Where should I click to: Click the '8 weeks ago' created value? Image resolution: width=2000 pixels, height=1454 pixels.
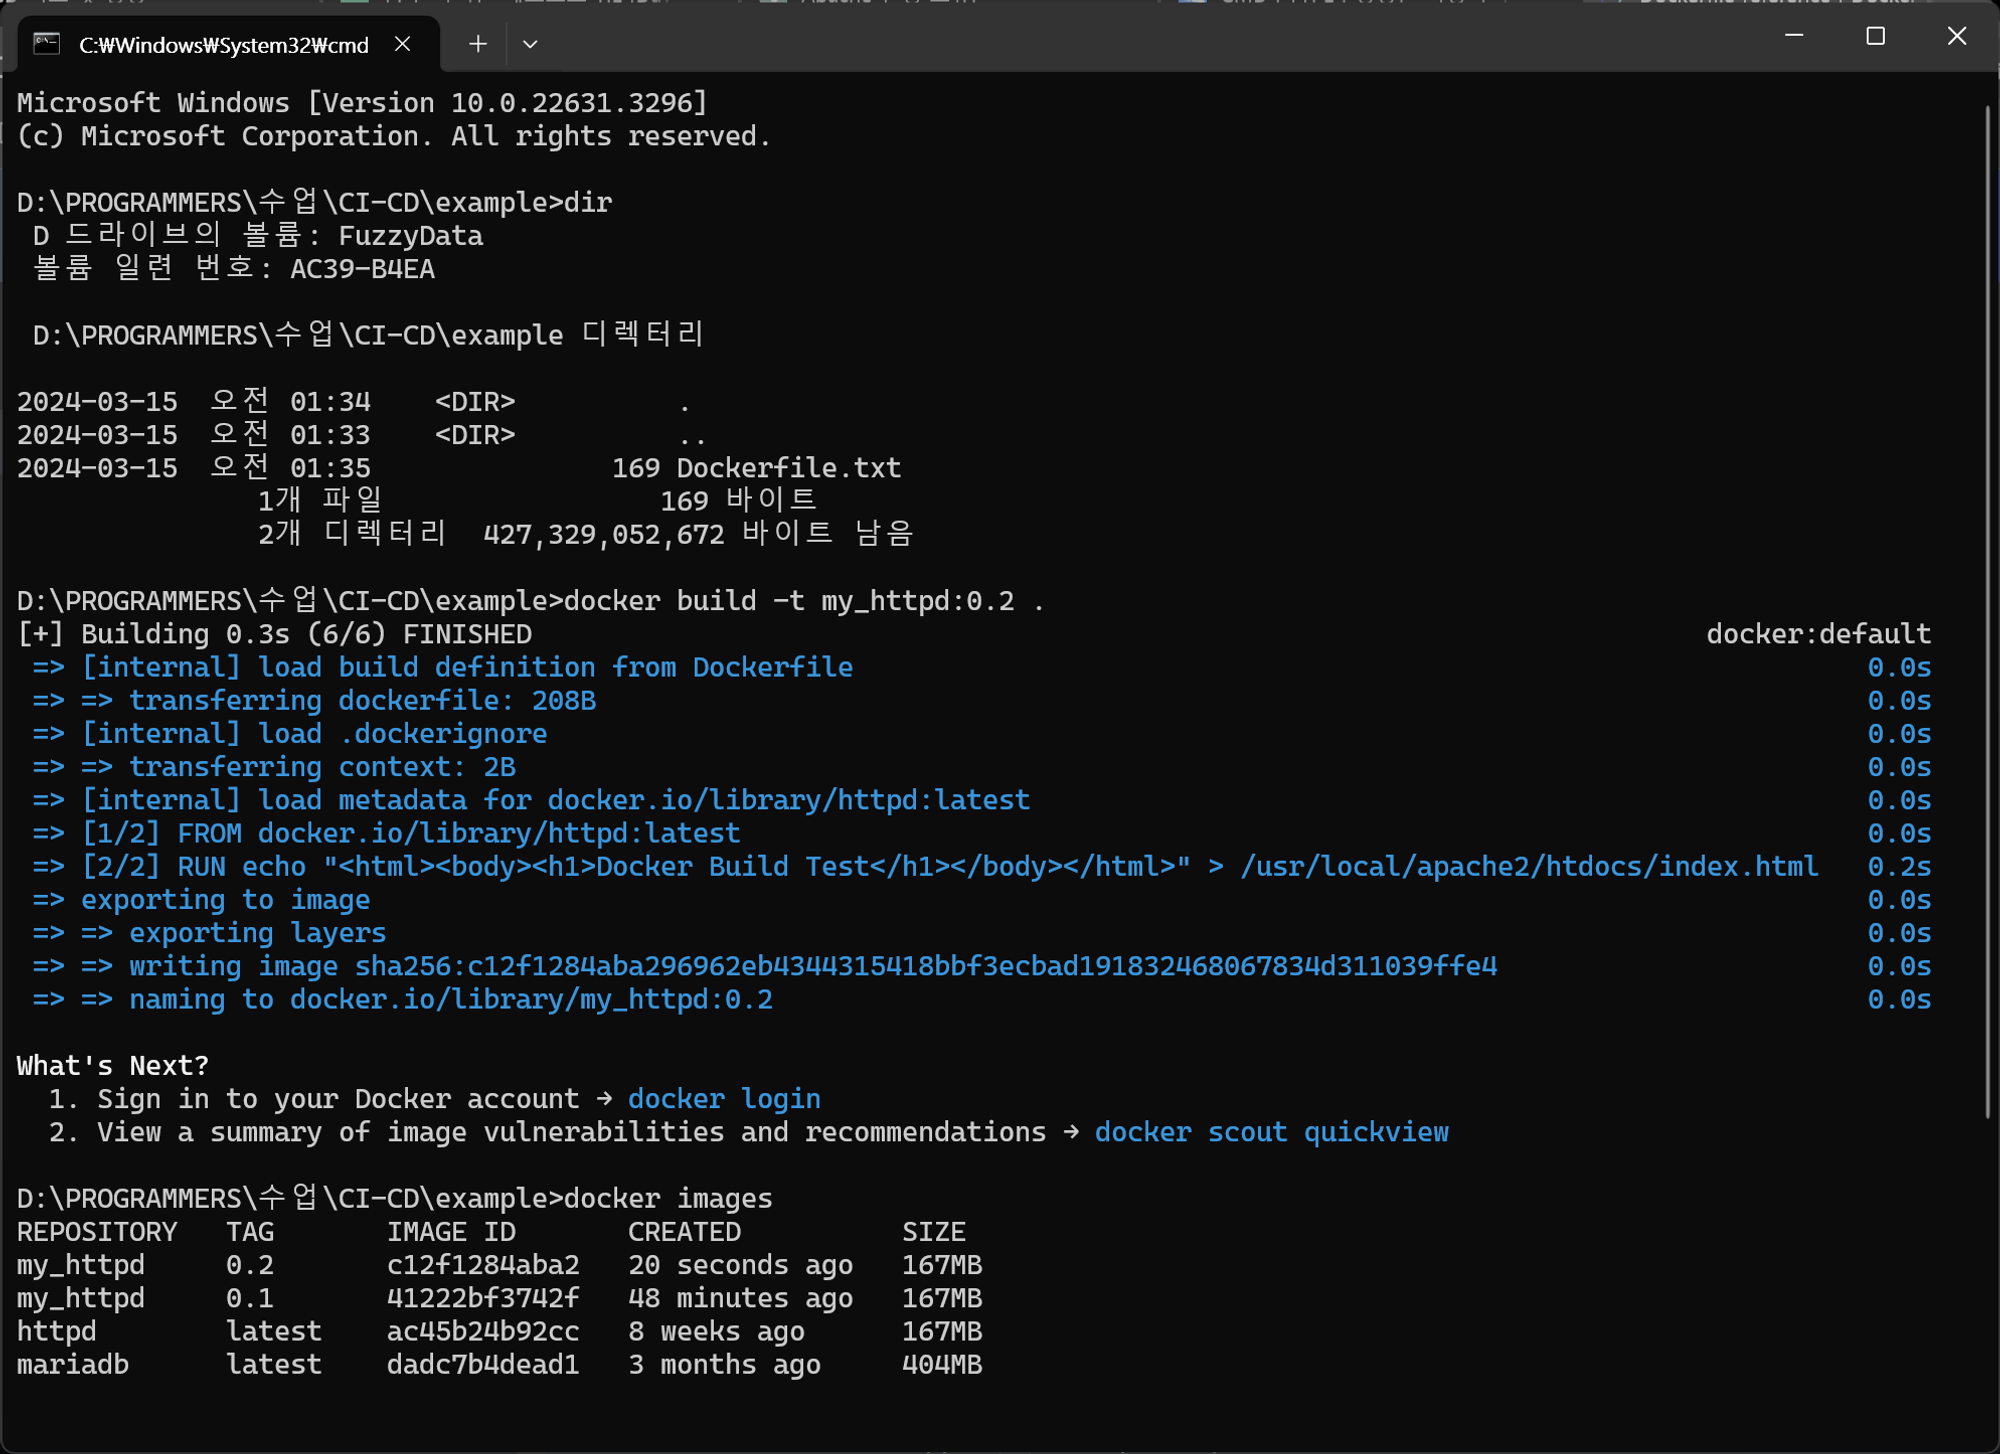coord(716,1331)
